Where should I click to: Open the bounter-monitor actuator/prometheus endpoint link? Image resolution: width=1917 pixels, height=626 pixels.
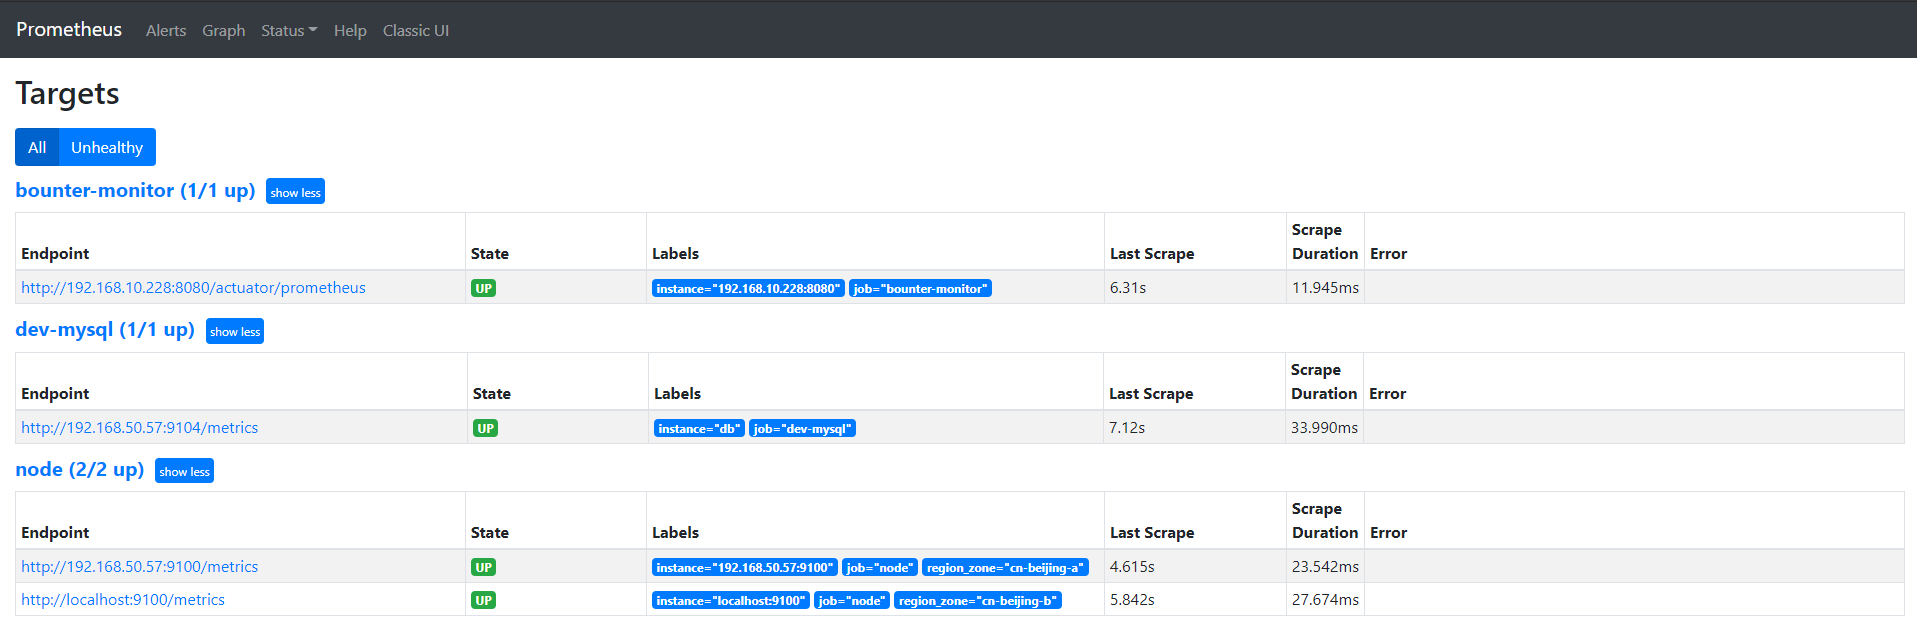click(x=193, y=288)
